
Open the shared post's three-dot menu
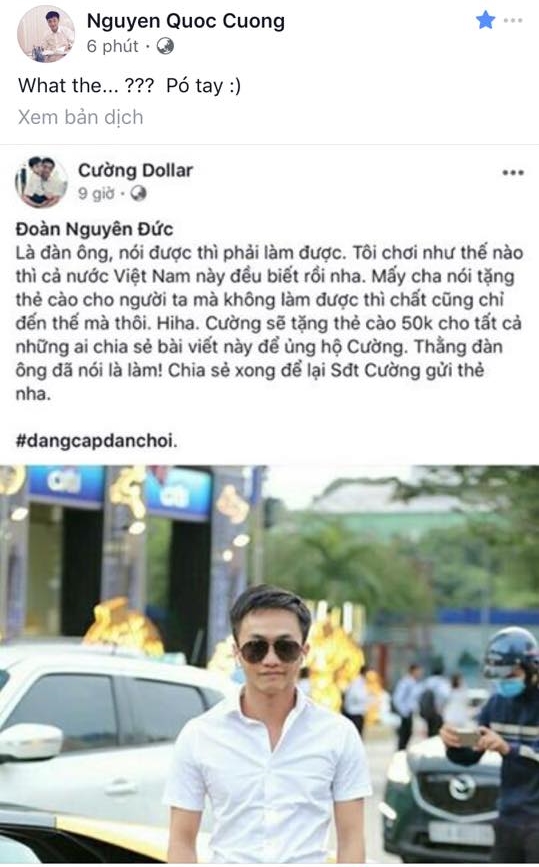tap(512, 173)
